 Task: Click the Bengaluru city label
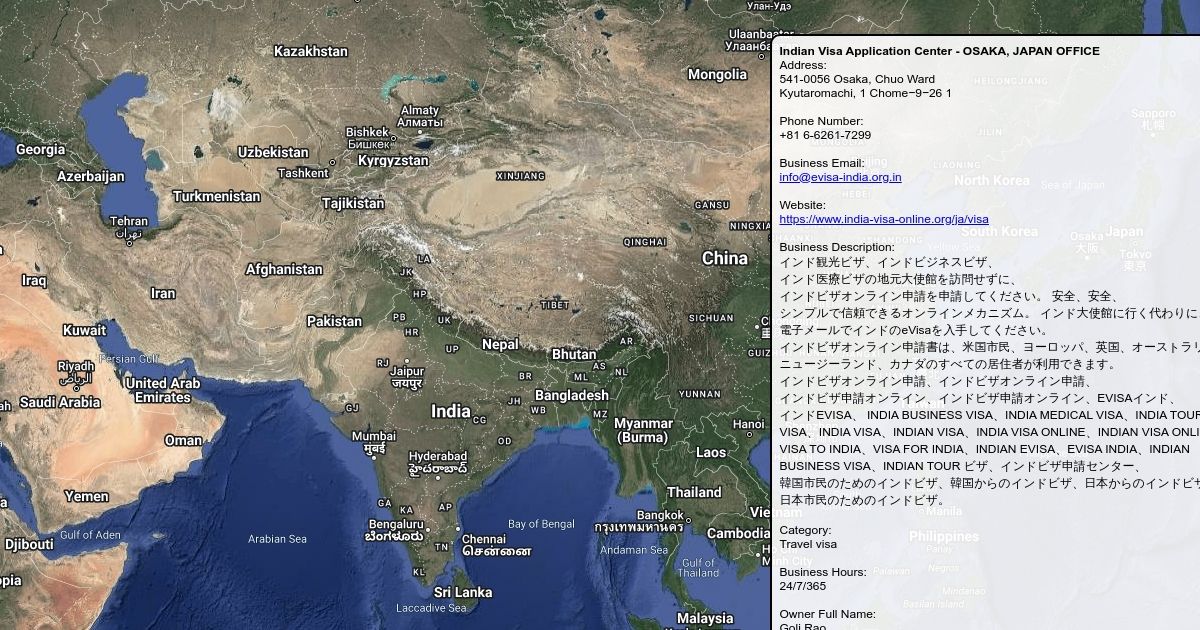[397, 529]
